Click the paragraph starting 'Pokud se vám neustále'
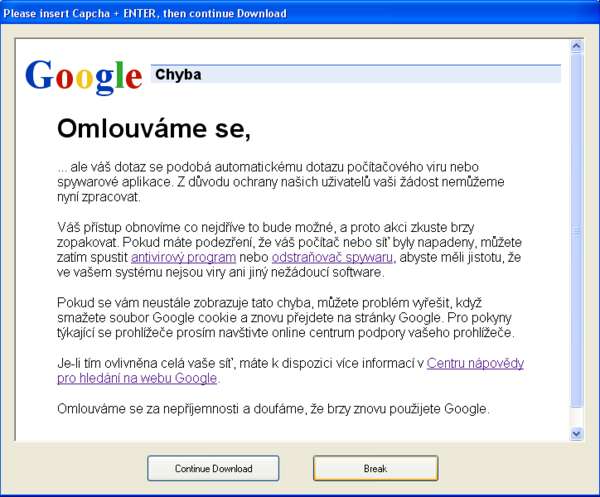The width and height of the screenshot is (600, 497). (x=285, y=318)
